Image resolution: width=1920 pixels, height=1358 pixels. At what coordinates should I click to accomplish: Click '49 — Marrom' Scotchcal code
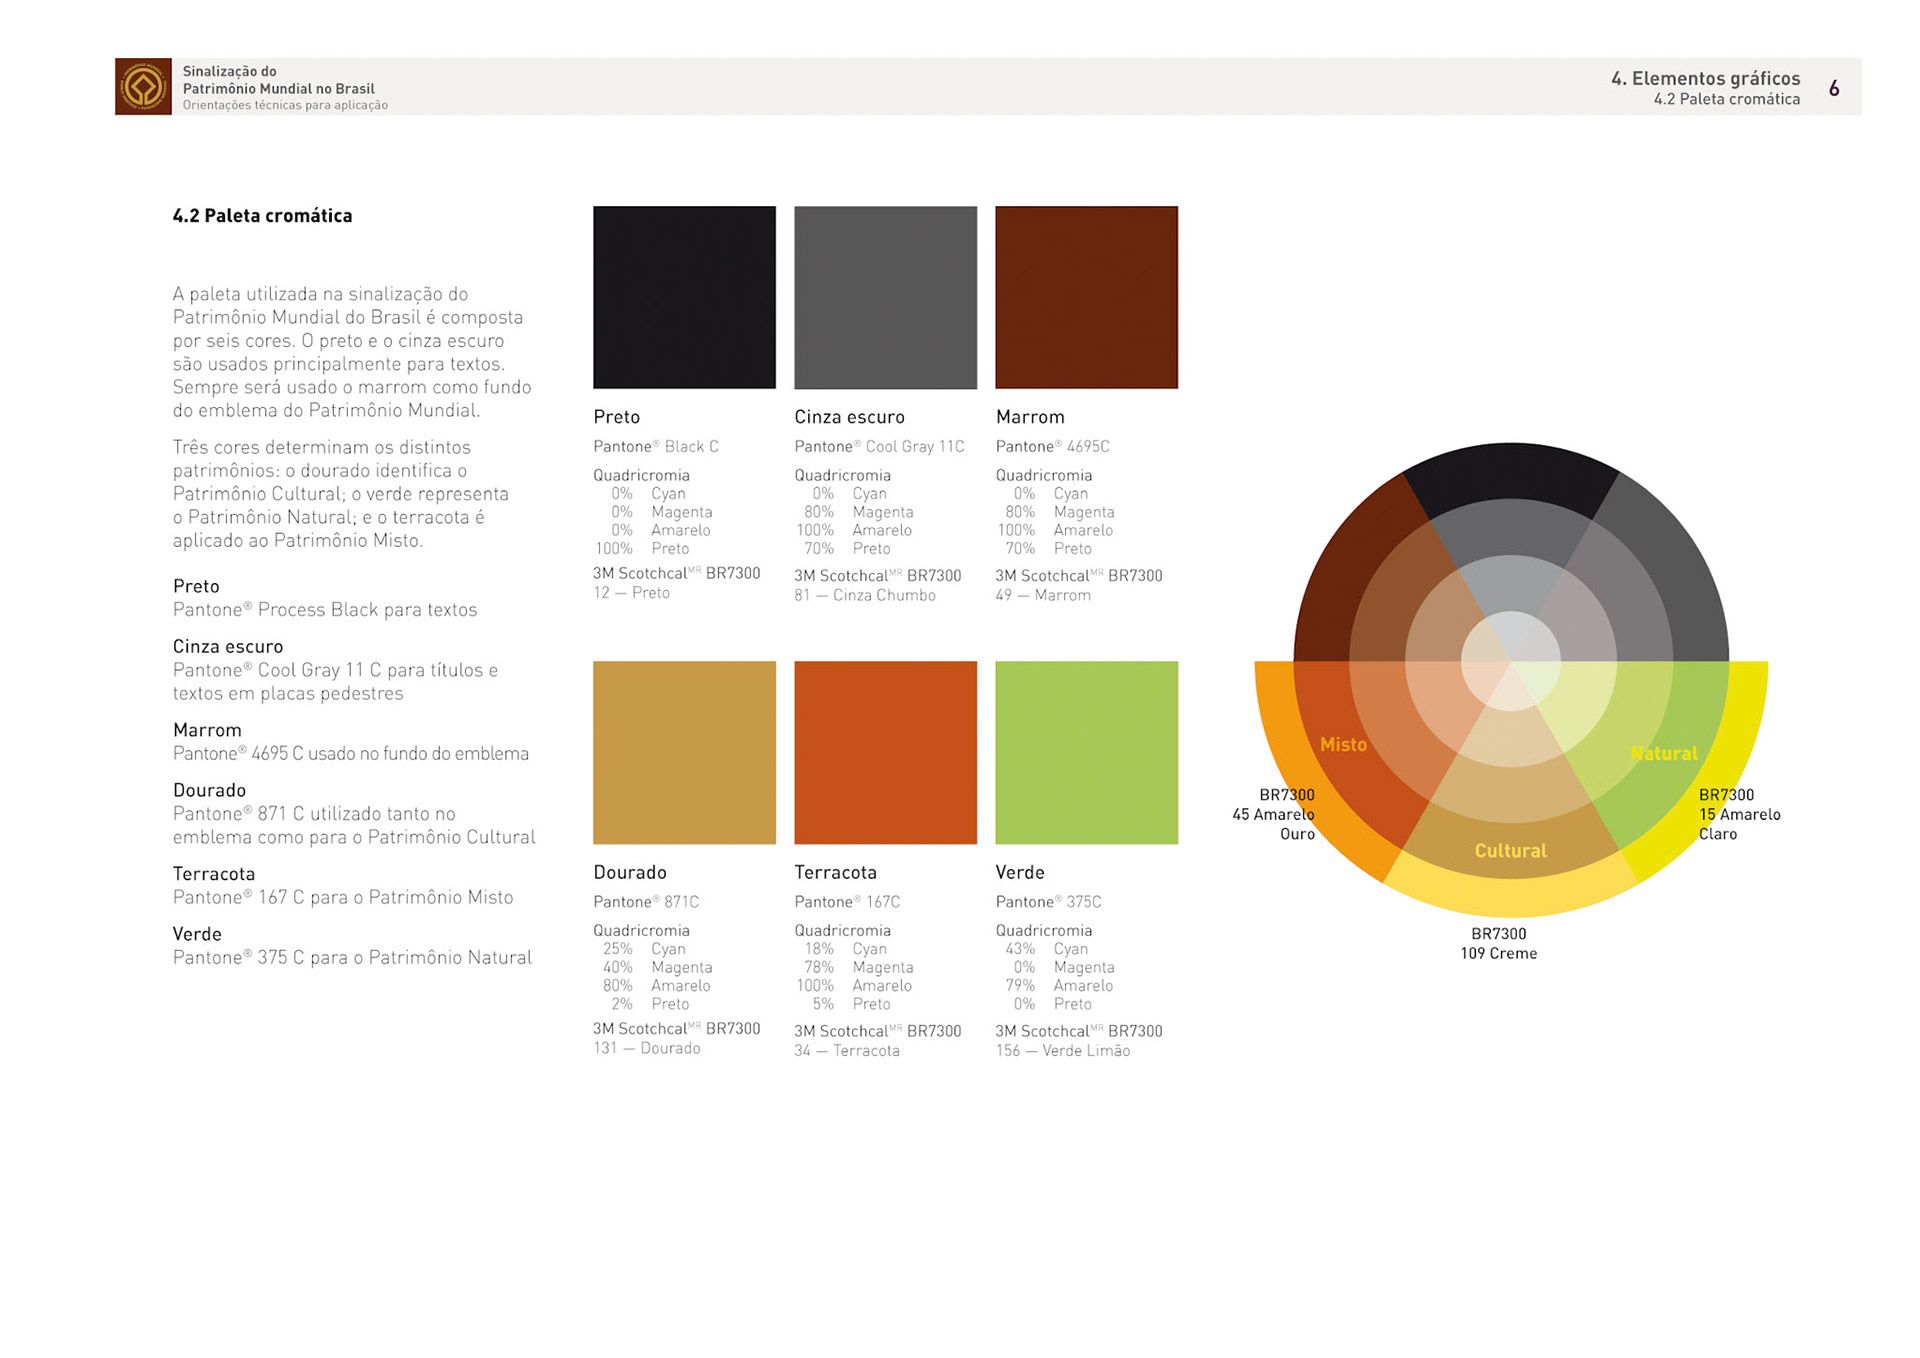[x=1043, y=595]
